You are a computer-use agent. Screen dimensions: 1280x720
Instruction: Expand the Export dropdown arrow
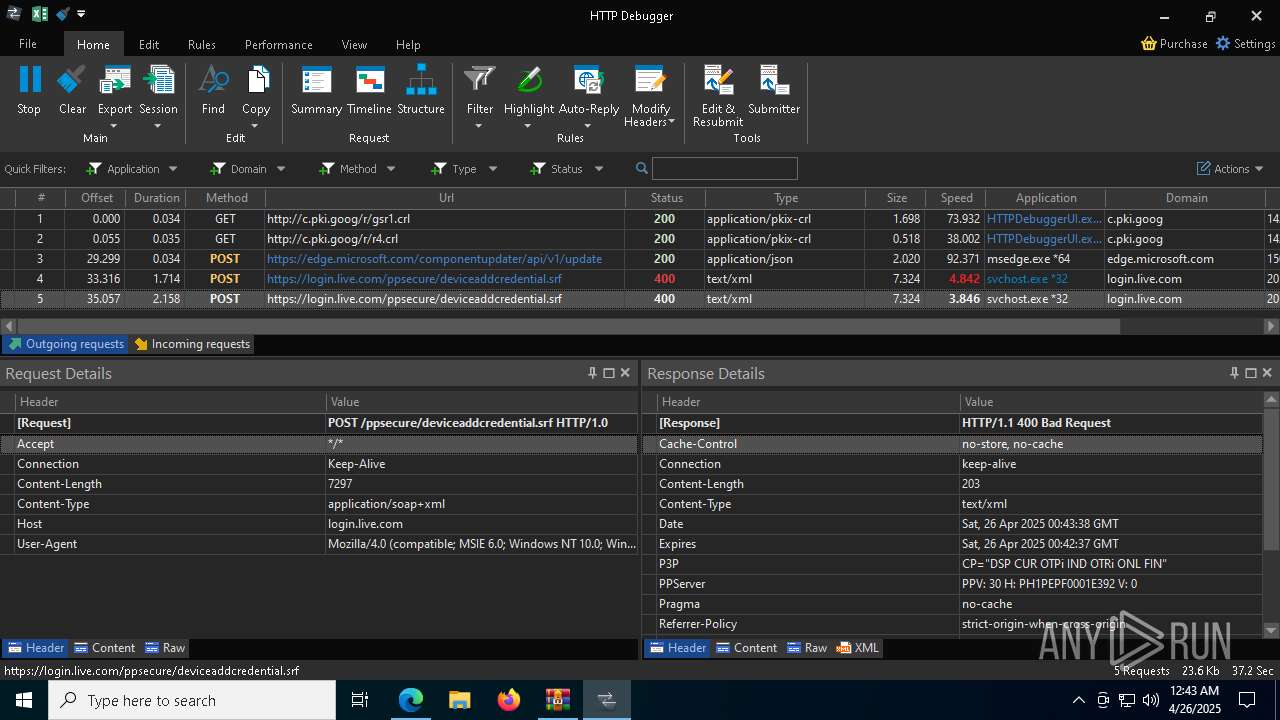click(x=114, y=126)
